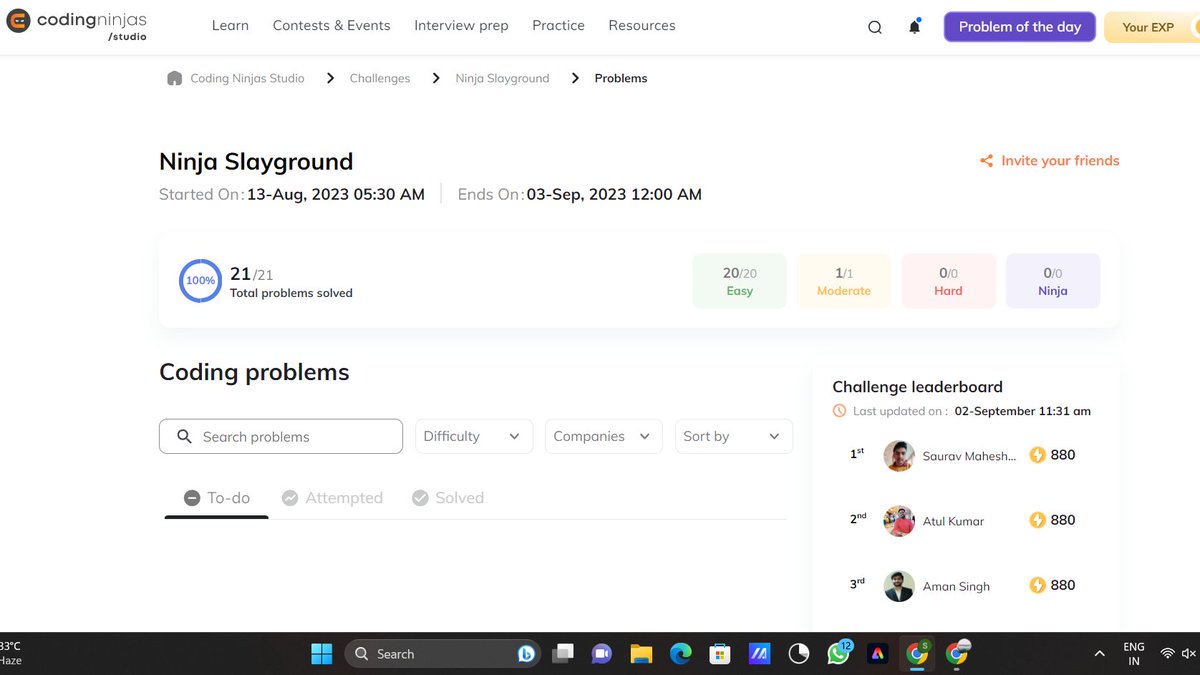The height and width of the screenshot is (675, 1200).
Task: Click the To-do tab's minus circle icon
Action: coord(192,498)
